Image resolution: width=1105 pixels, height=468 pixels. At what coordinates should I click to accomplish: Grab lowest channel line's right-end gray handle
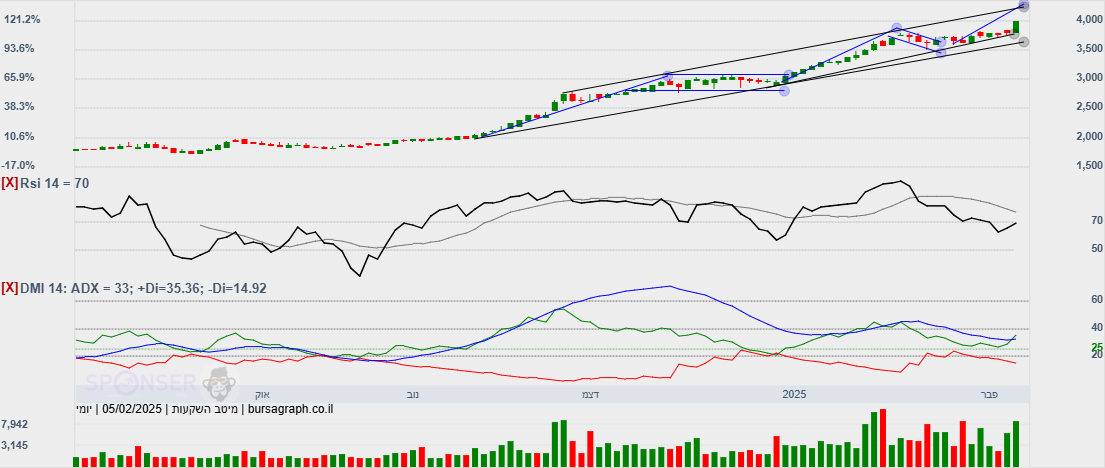(x=1024, y=42)
